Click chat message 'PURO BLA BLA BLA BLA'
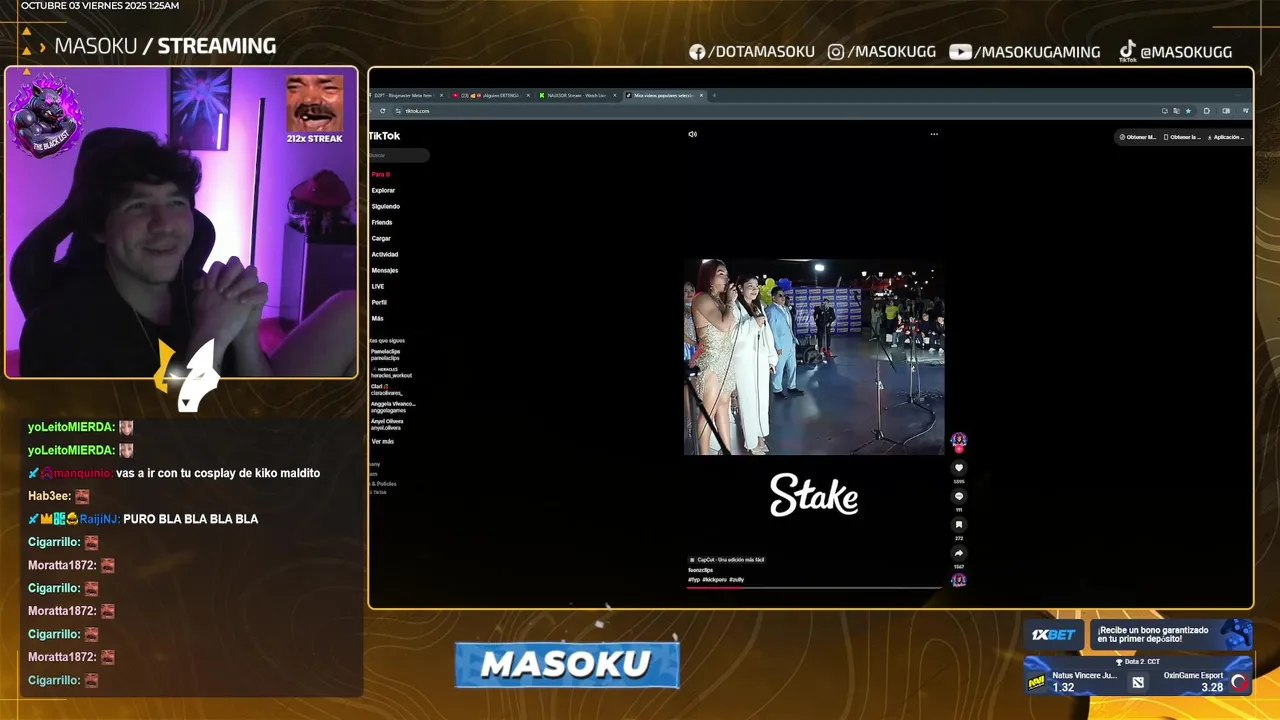The image size is (1280, 720). coord(190,519)
